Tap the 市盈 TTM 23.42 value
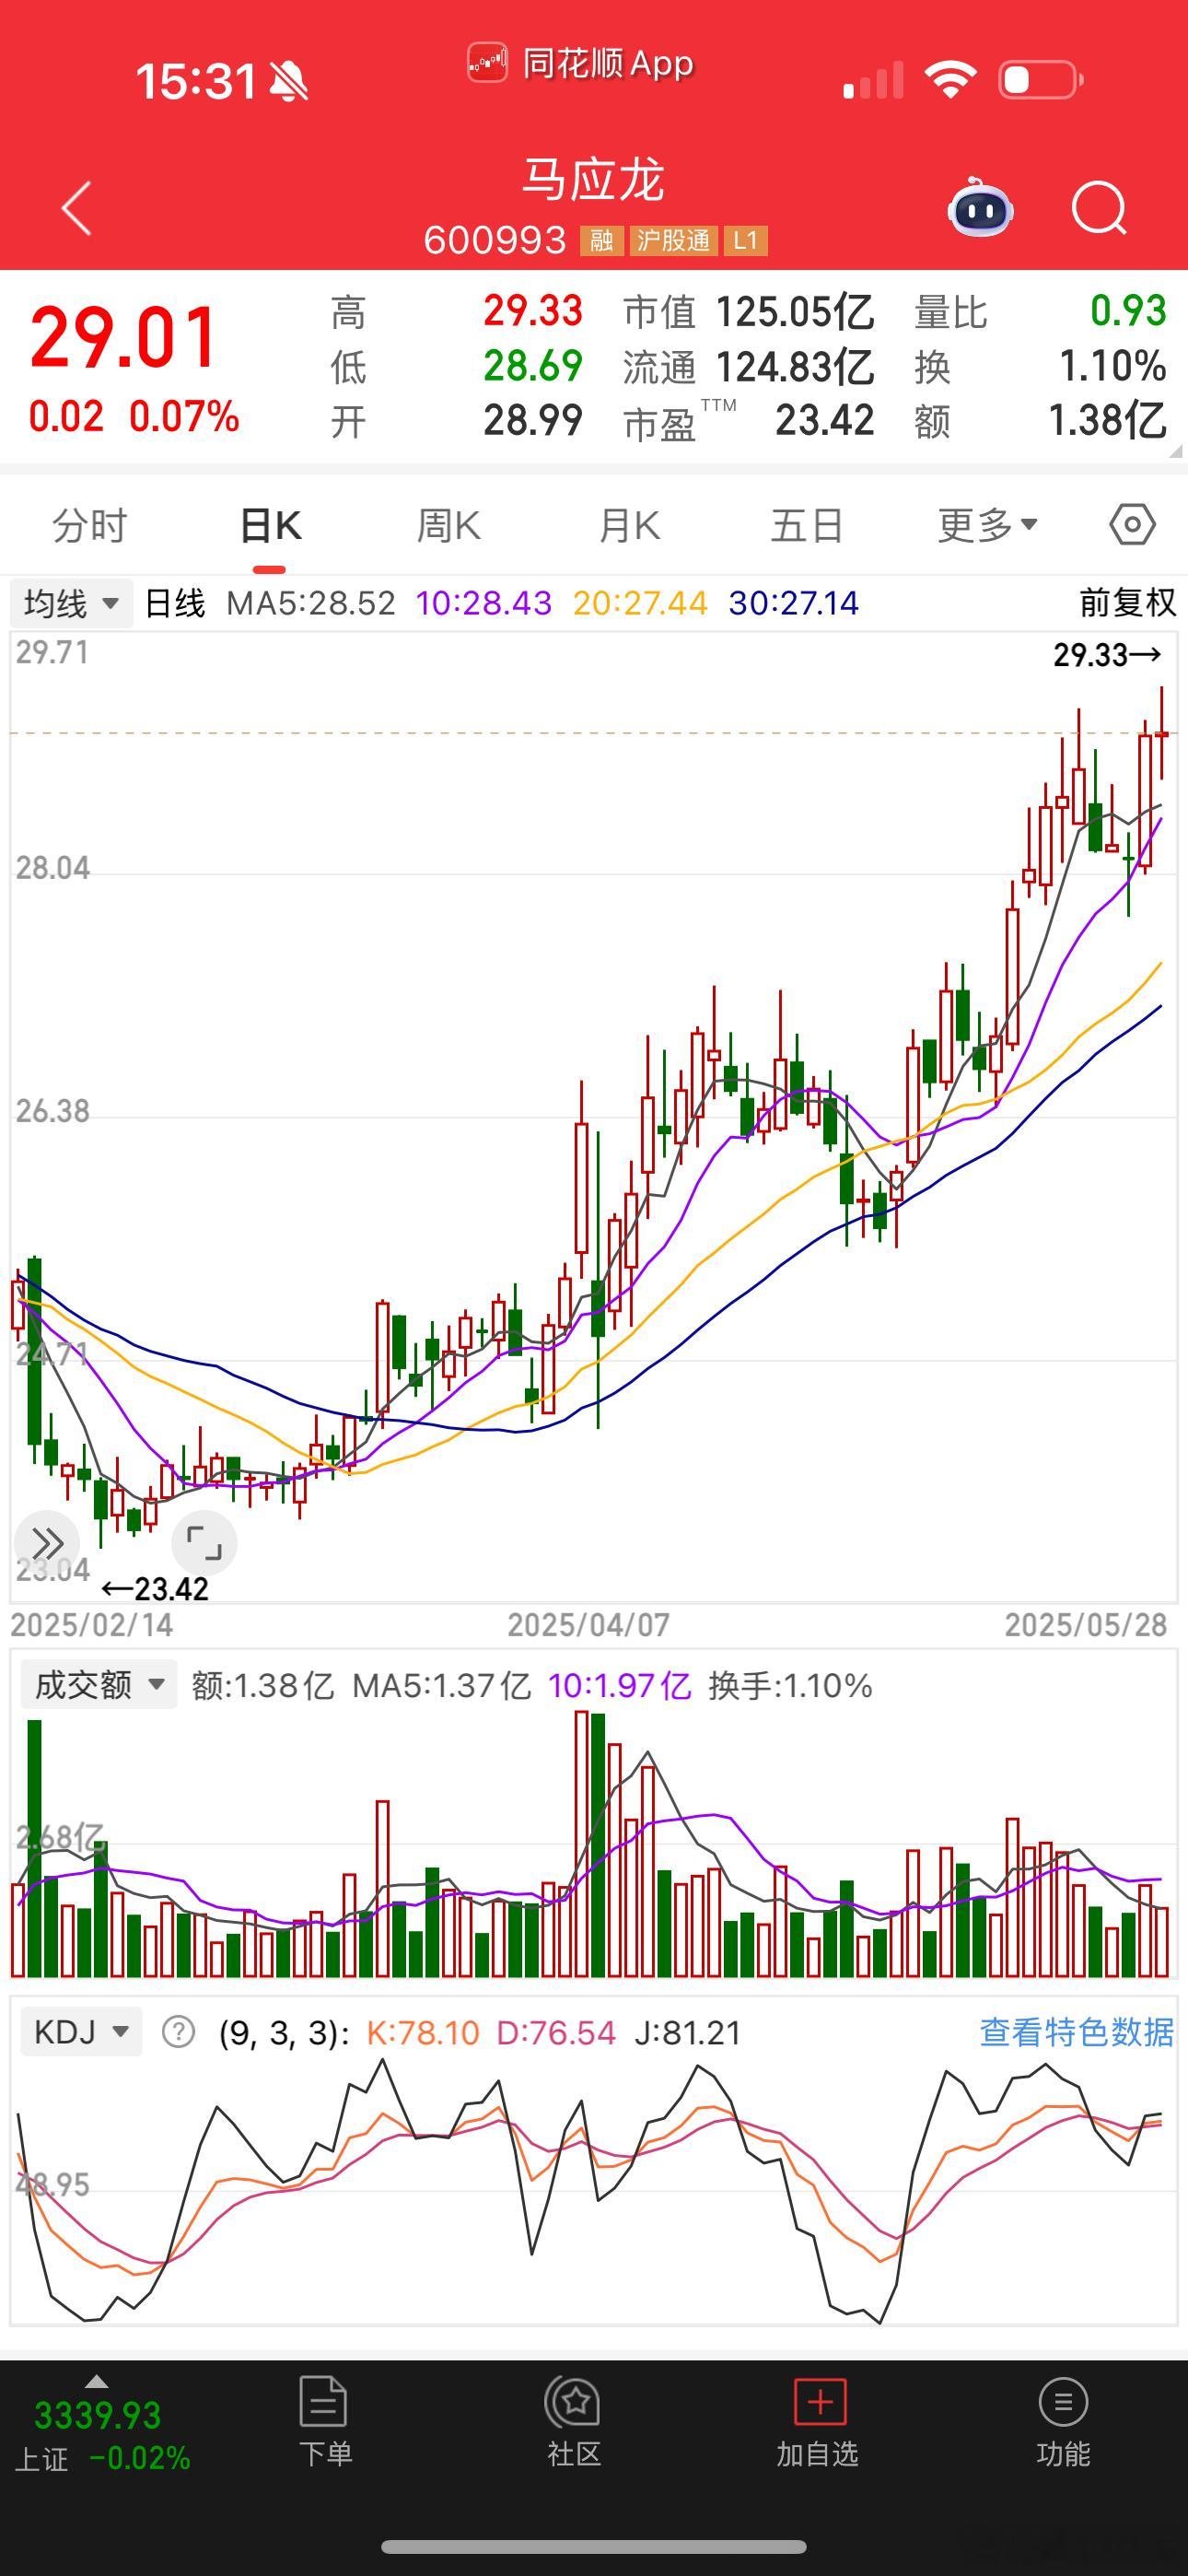 coord(825,420)
